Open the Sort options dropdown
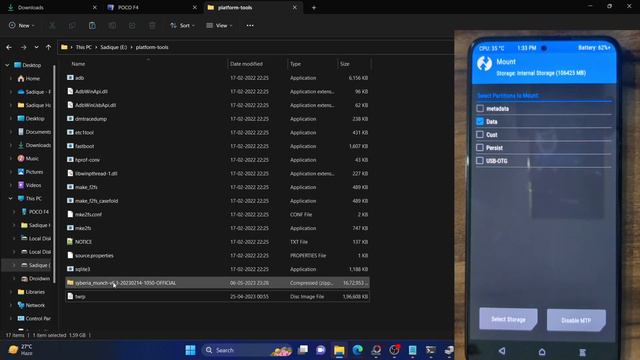Screen dimensions: 640x360 tap(182, 26)
